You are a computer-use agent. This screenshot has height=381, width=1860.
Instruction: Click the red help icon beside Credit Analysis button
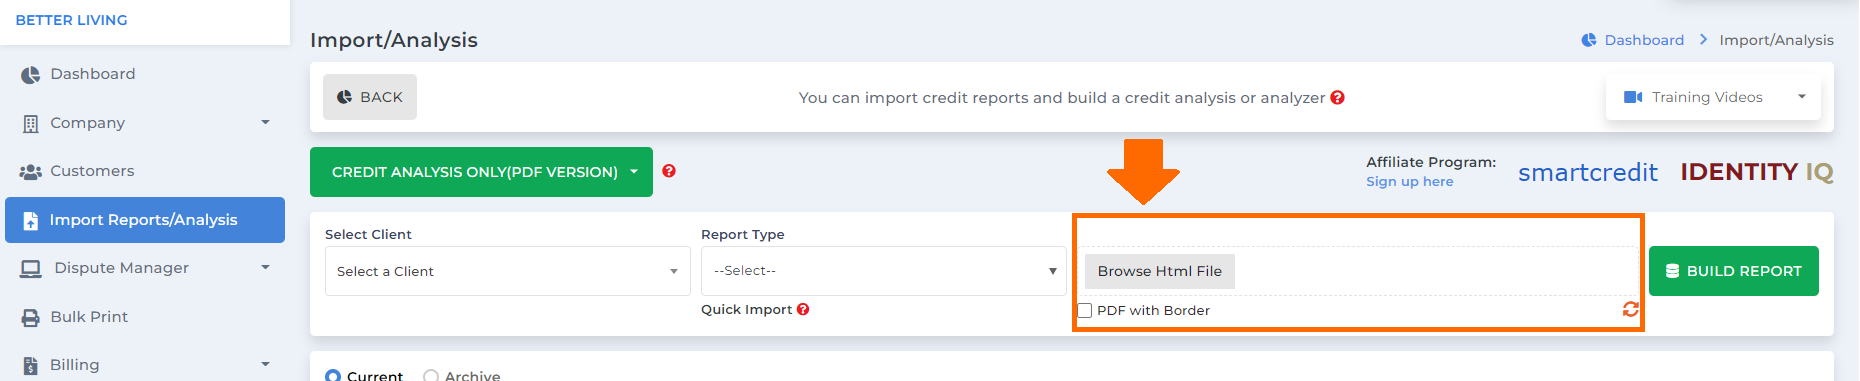pyautogui.click(x=669, y=171)
